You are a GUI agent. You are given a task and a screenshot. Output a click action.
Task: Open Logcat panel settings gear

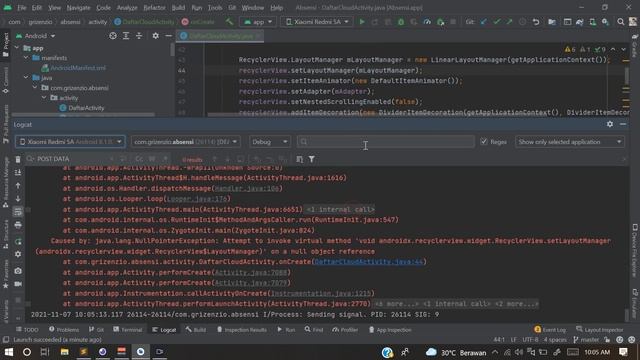[610, 124]
